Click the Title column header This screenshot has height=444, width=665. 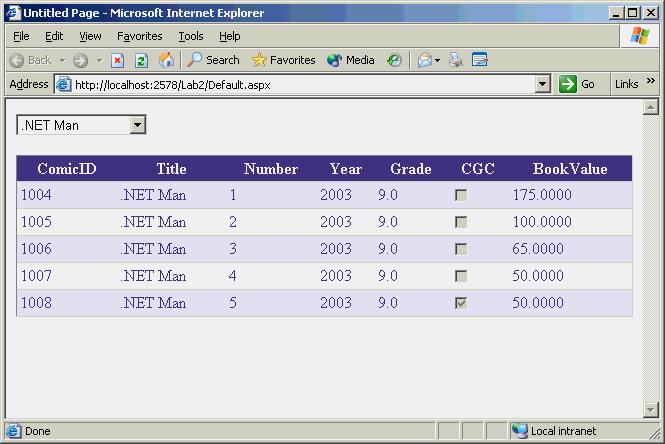click(x=171, y=169)
